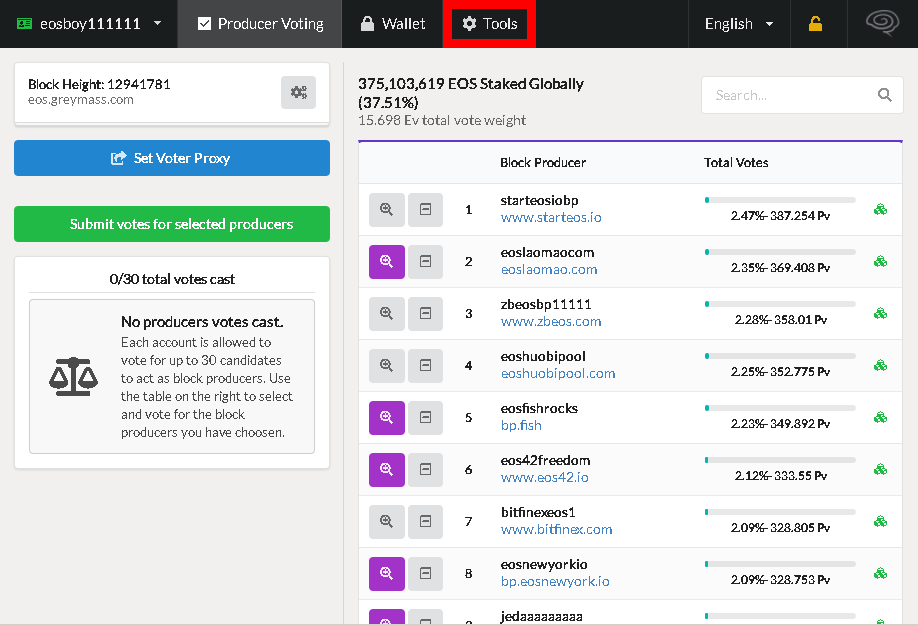Open bp.eosnewyork.io link
Viewport: 918px width, 626px height.
555,581
